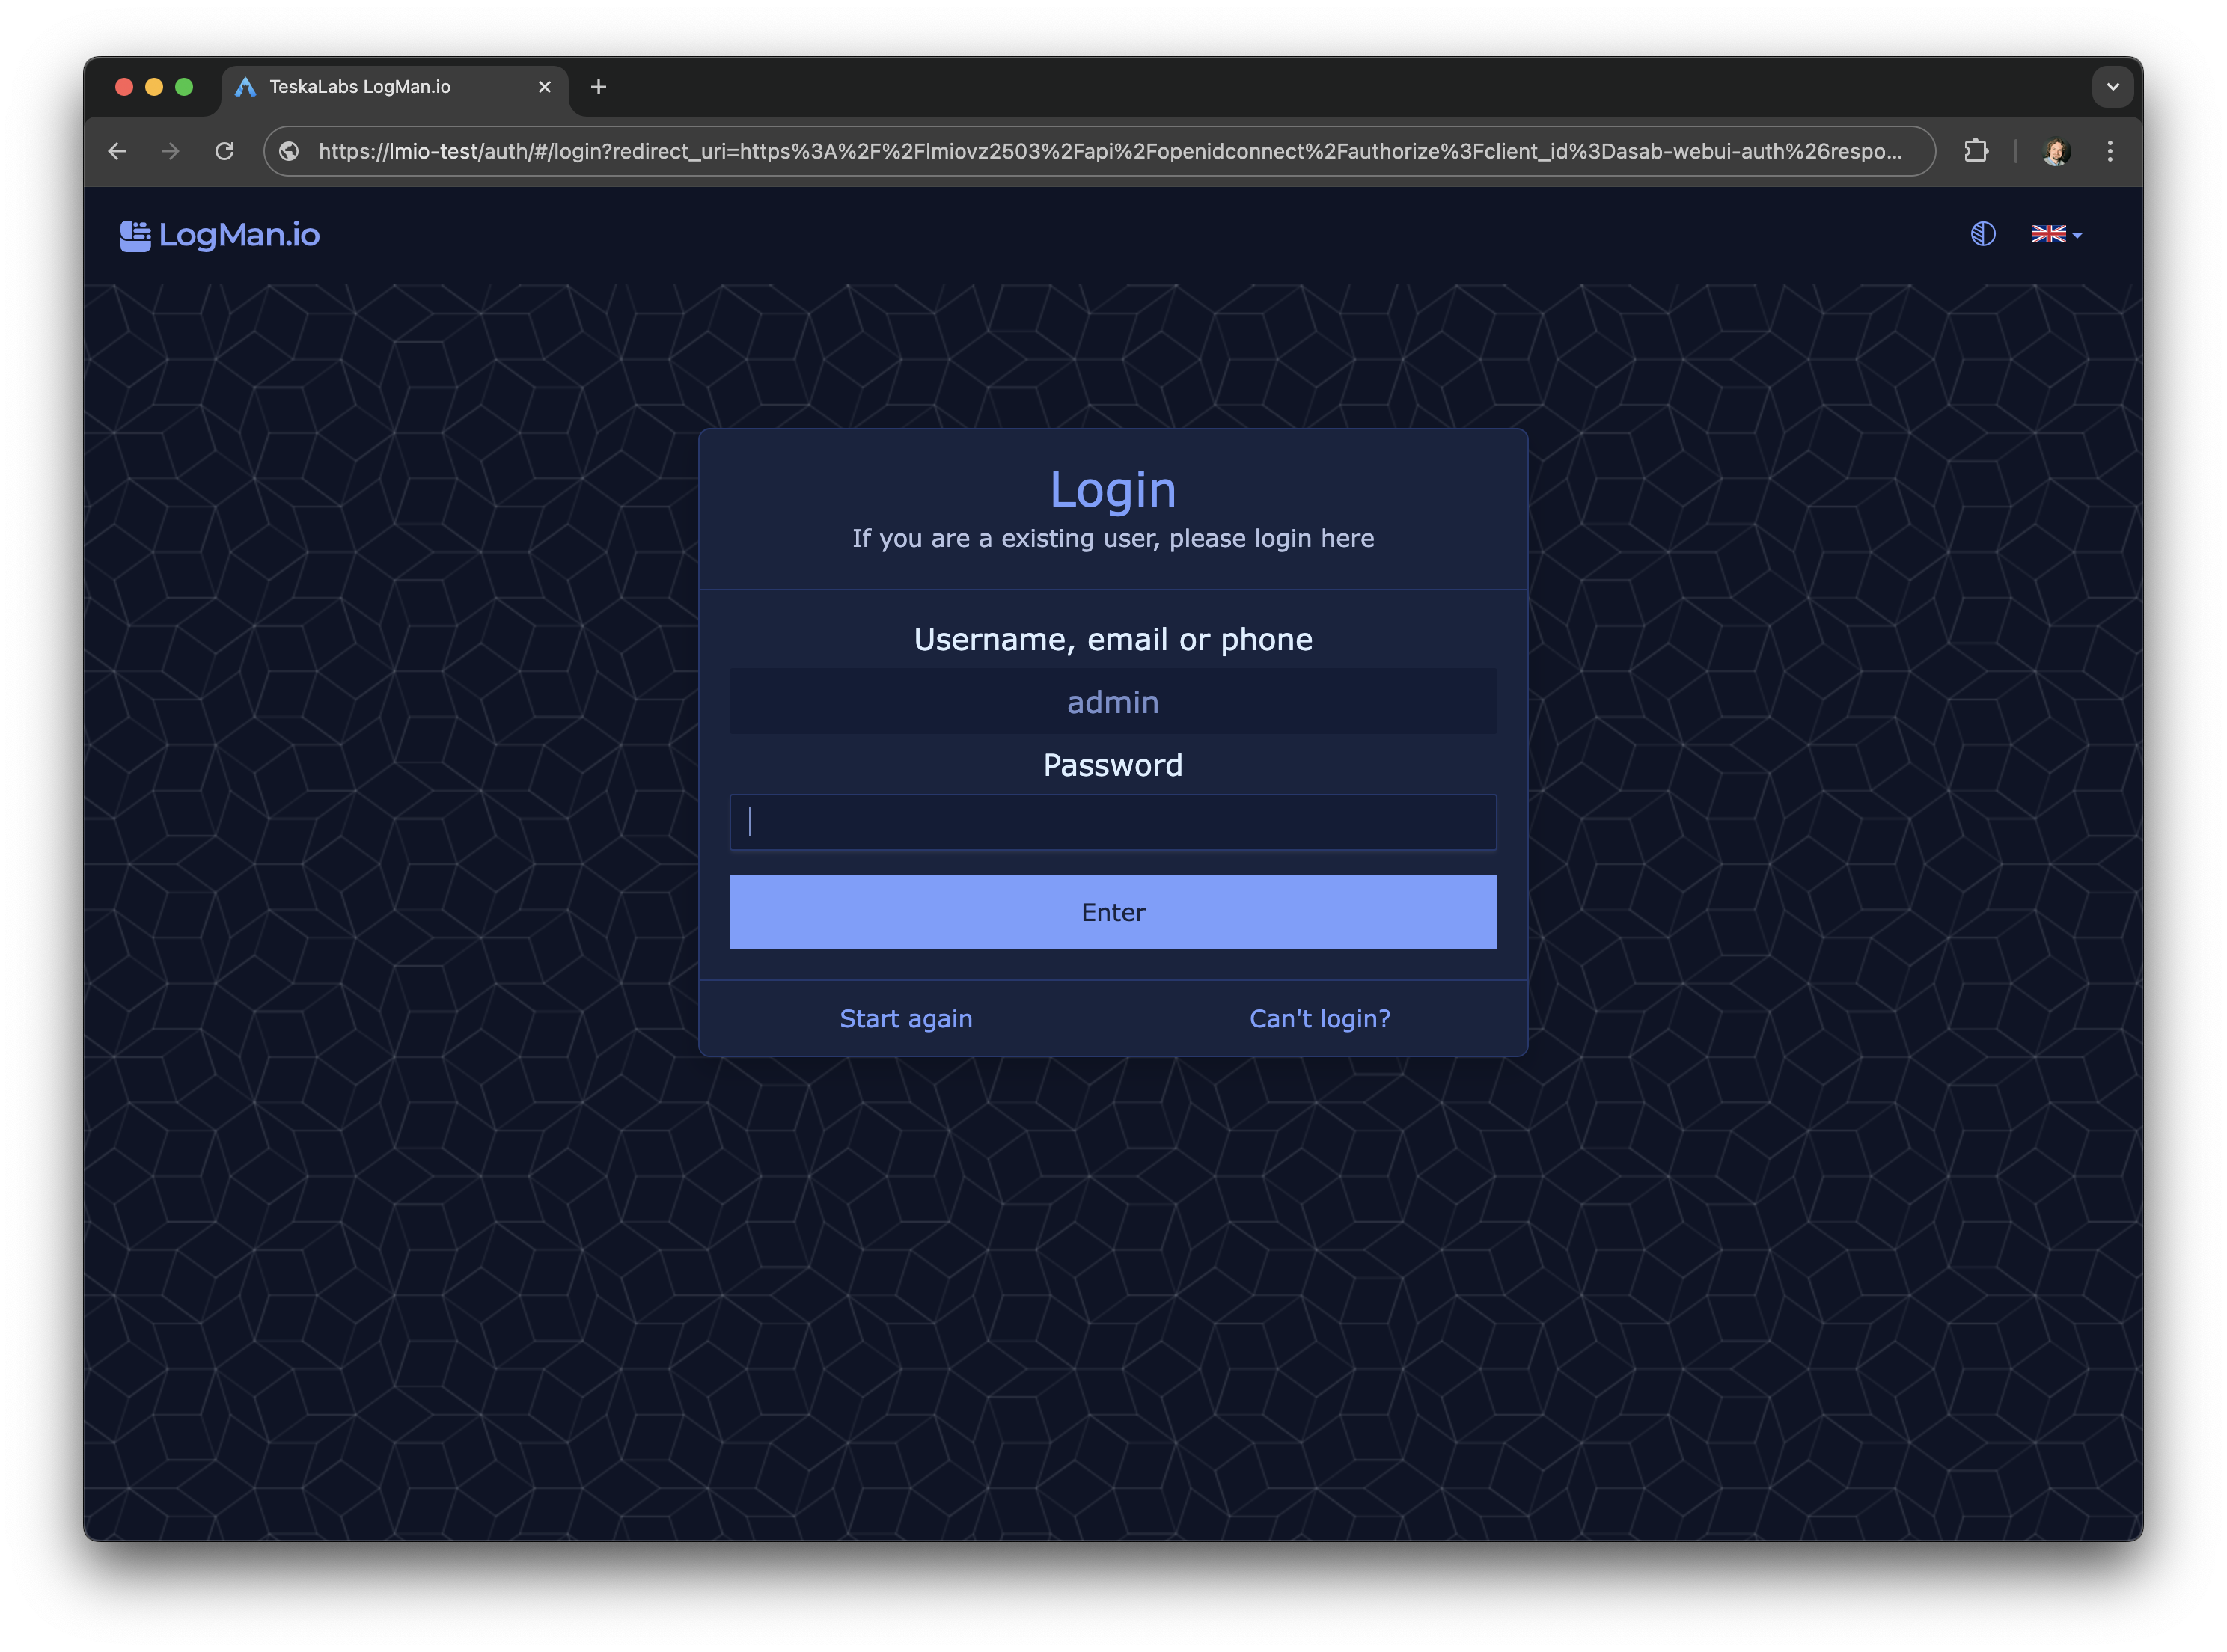2227x1652 pixels.
Task: Click the Start again link
Action: (905, 1018)
